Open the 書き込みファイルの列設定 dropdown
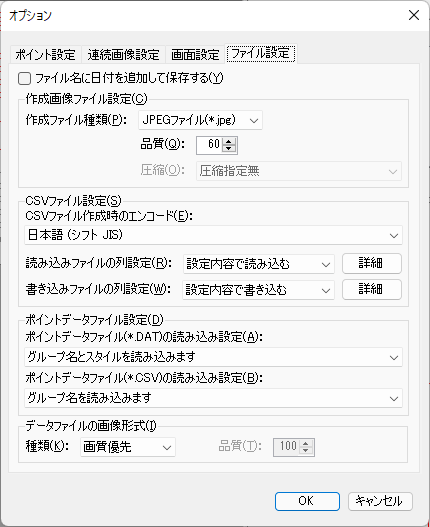 (x=259, y=290)
